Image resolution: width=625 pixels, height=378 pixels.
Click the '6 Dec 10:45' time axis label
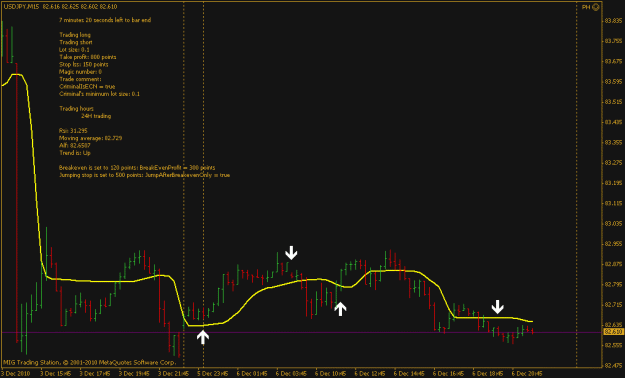[x=331, y=374]
